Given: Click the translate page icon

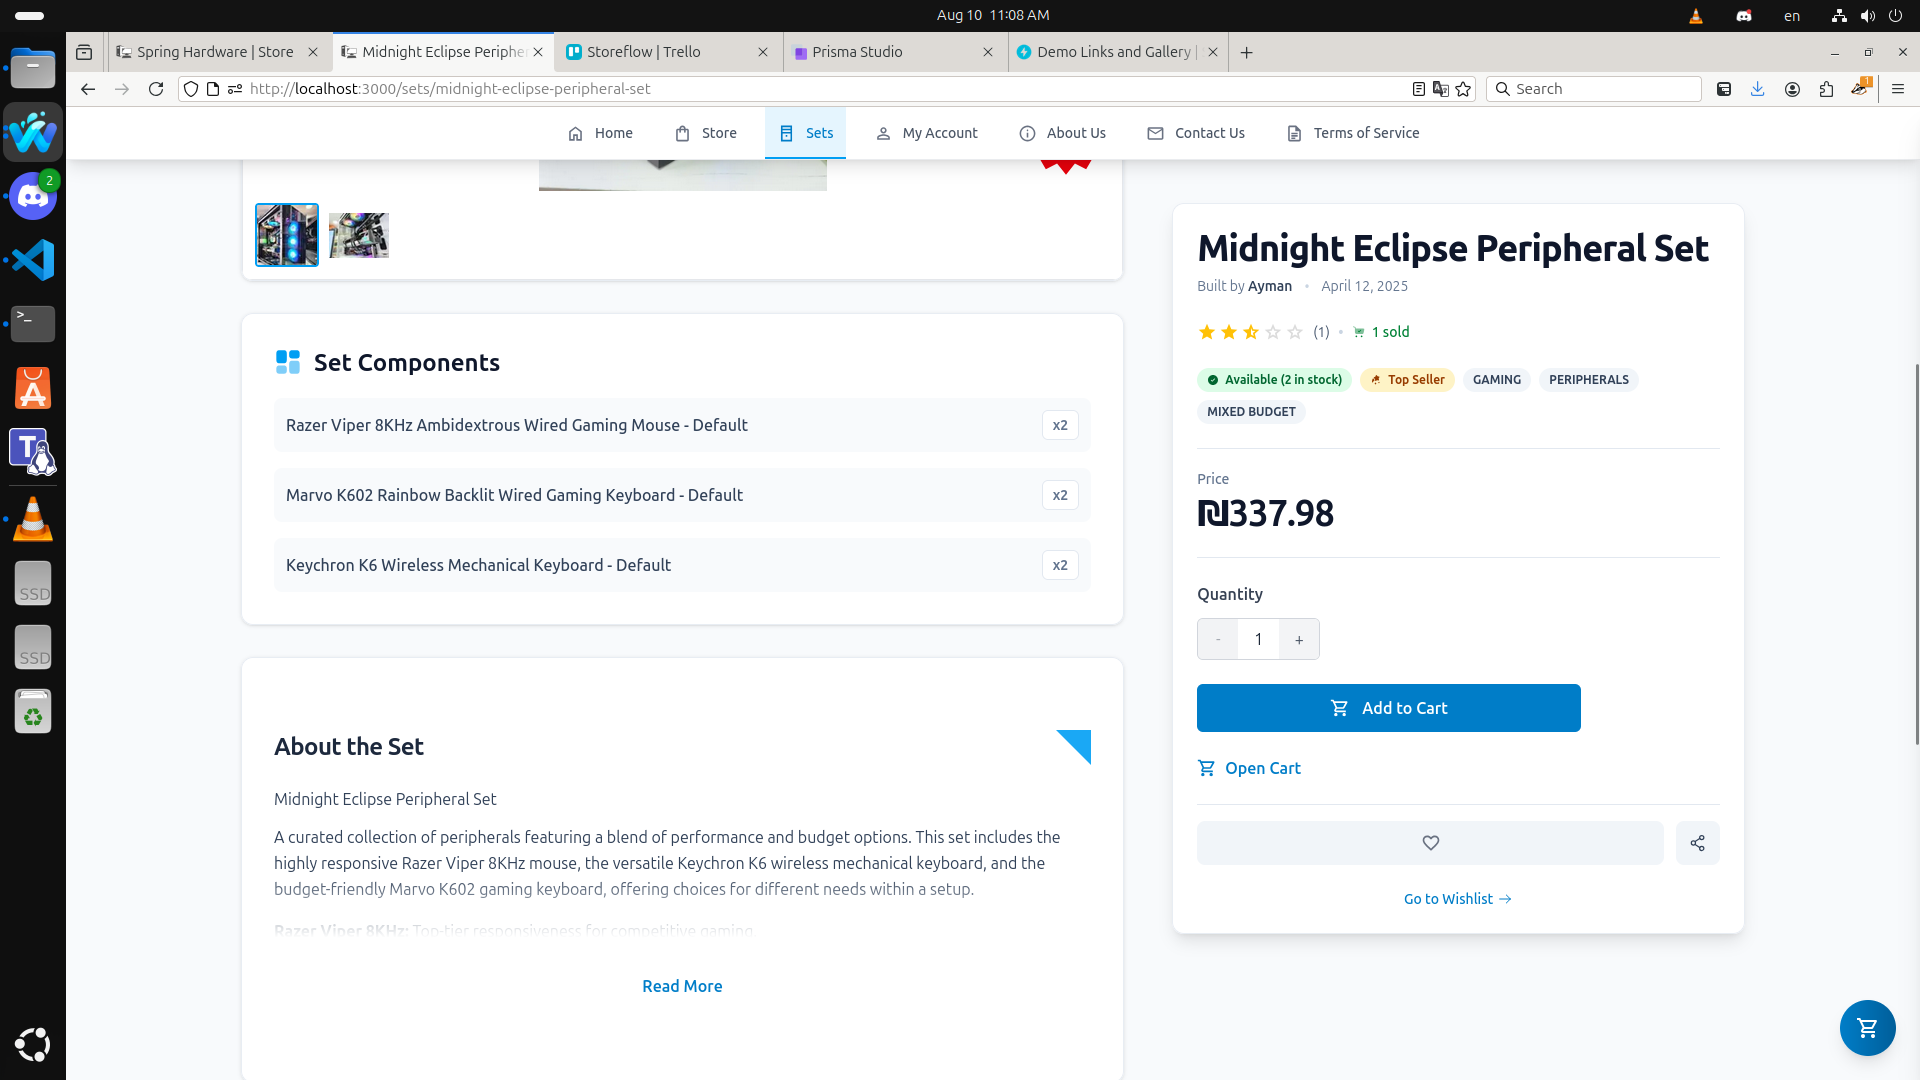Looking at the screenshot, I should [1440, 89].
